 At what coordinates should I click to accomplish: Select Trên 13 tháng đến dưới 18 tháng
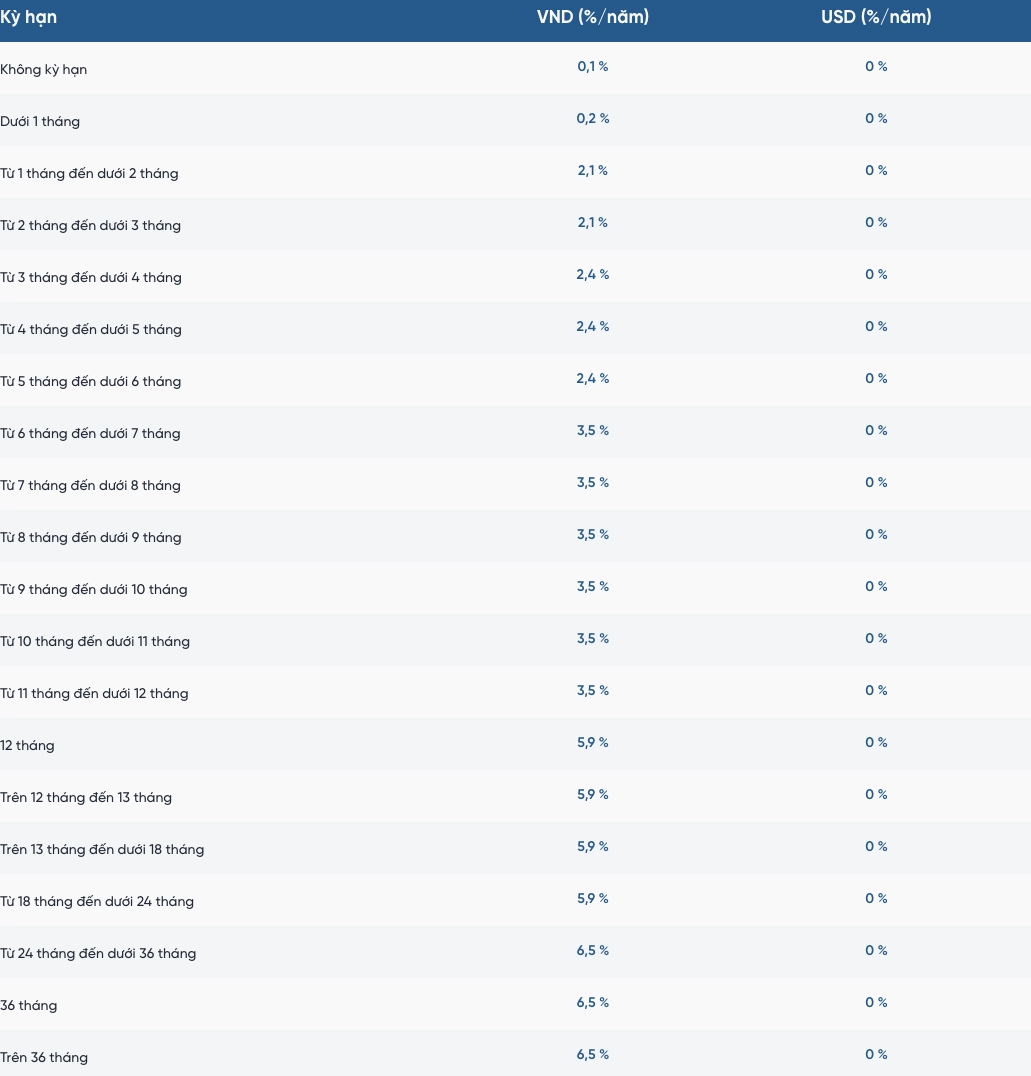102,850
